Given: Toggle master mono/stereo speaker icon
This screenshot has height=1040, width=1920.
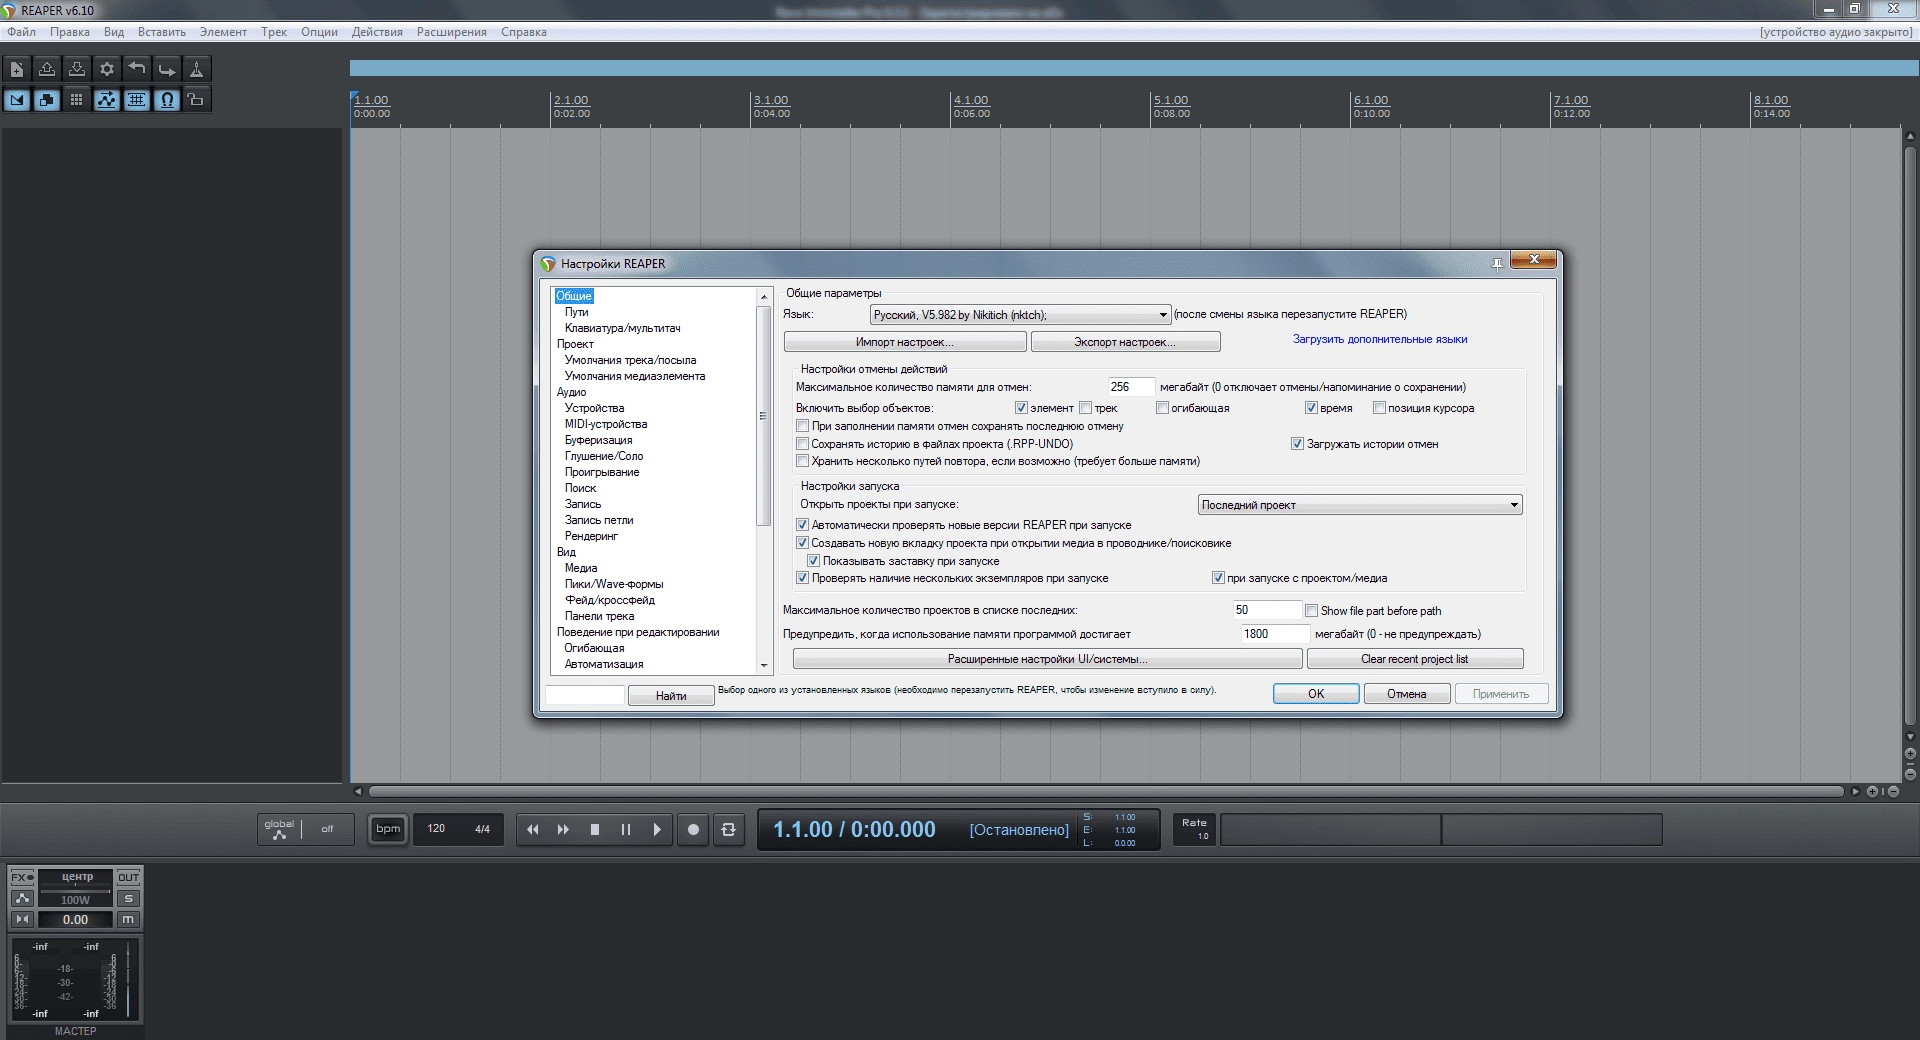Looking at the screenshot, I should click(x=22, y=919).
